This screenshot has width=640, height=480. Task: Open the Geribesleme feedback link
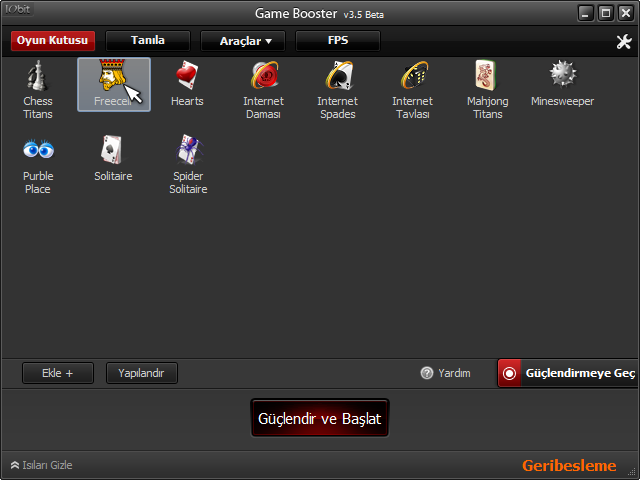pos(569,466)
